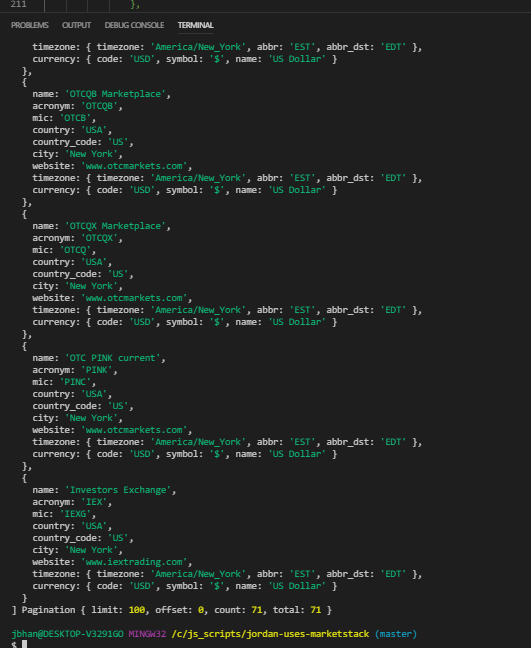Click the 'OTCQX Marketplace' name value

pos(115,226)
